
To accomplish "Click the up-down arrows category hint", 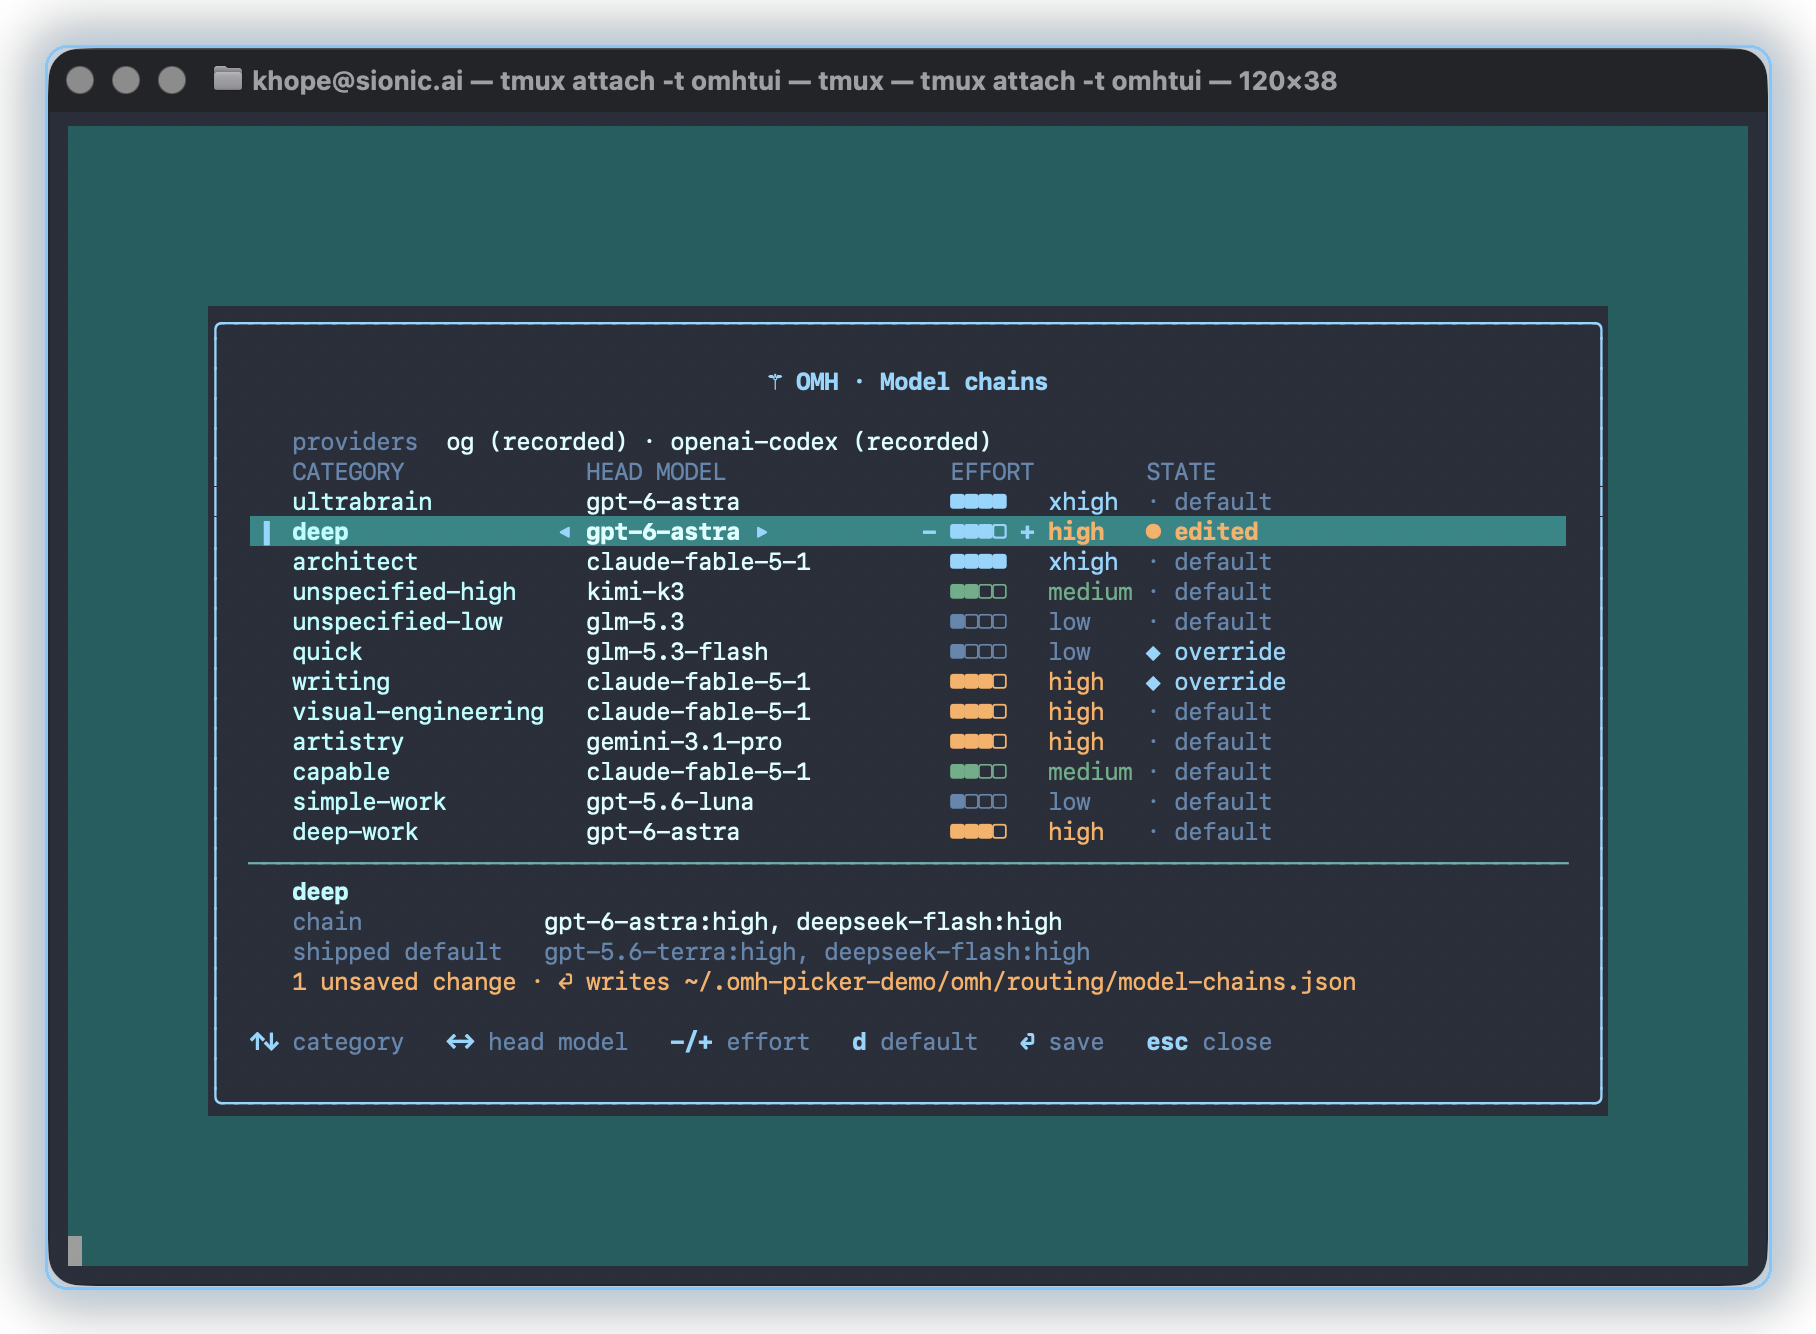I will pos(264,1042).
